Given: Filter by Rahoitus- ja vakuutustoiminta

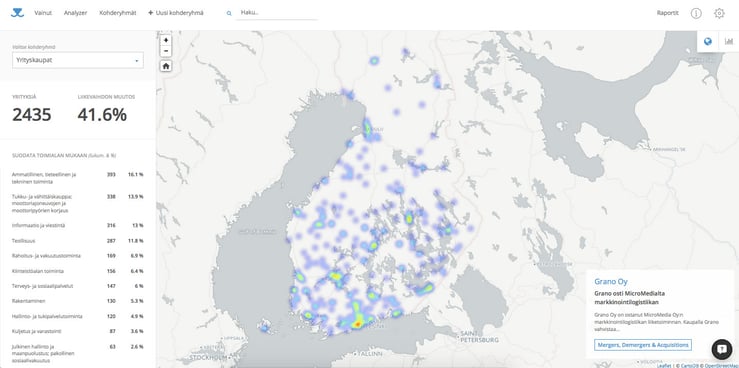Looking at the screenshot, I should (x=78, y=256).
